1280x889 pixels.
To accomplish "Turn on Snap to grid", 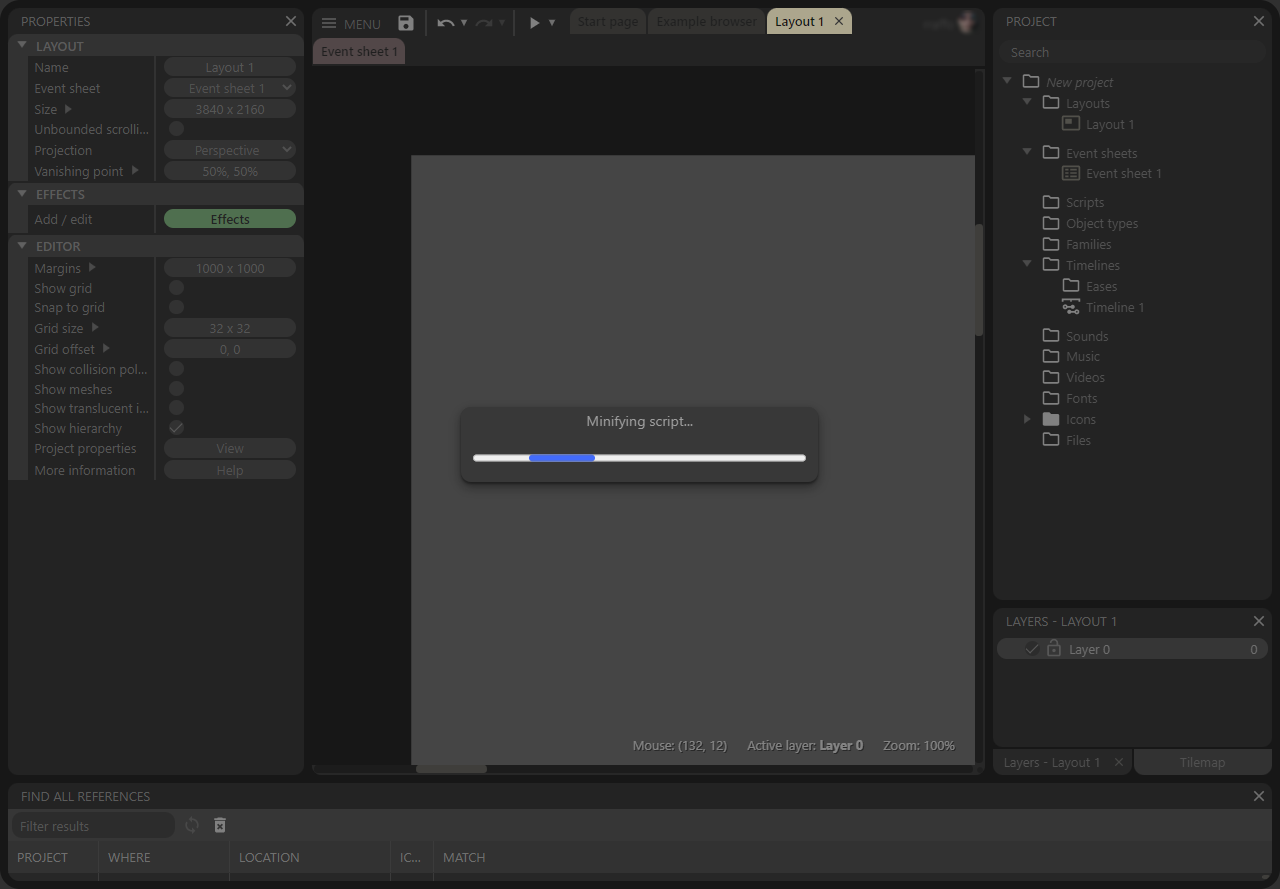I will click(x=176, y=307).
